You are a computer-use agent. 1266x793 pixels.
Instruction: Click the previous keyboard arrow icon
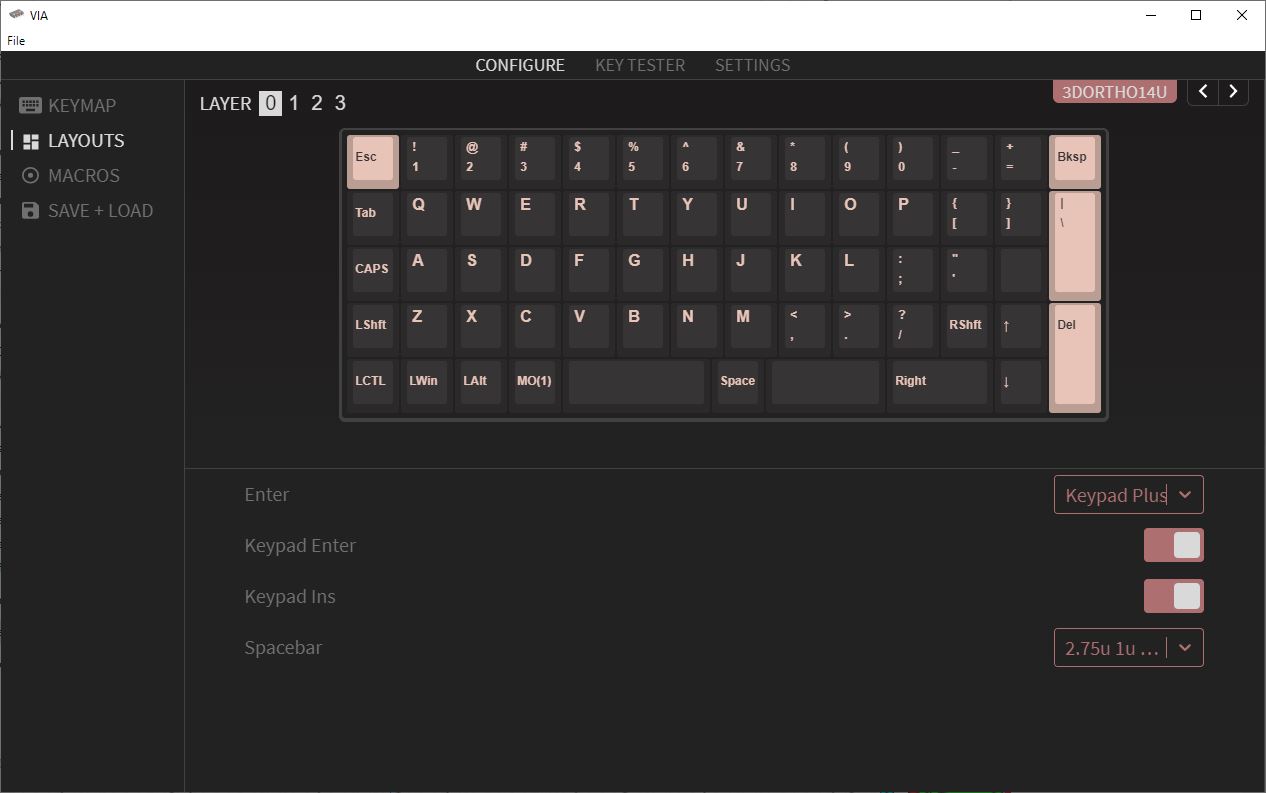click(x=1203, y=91)
